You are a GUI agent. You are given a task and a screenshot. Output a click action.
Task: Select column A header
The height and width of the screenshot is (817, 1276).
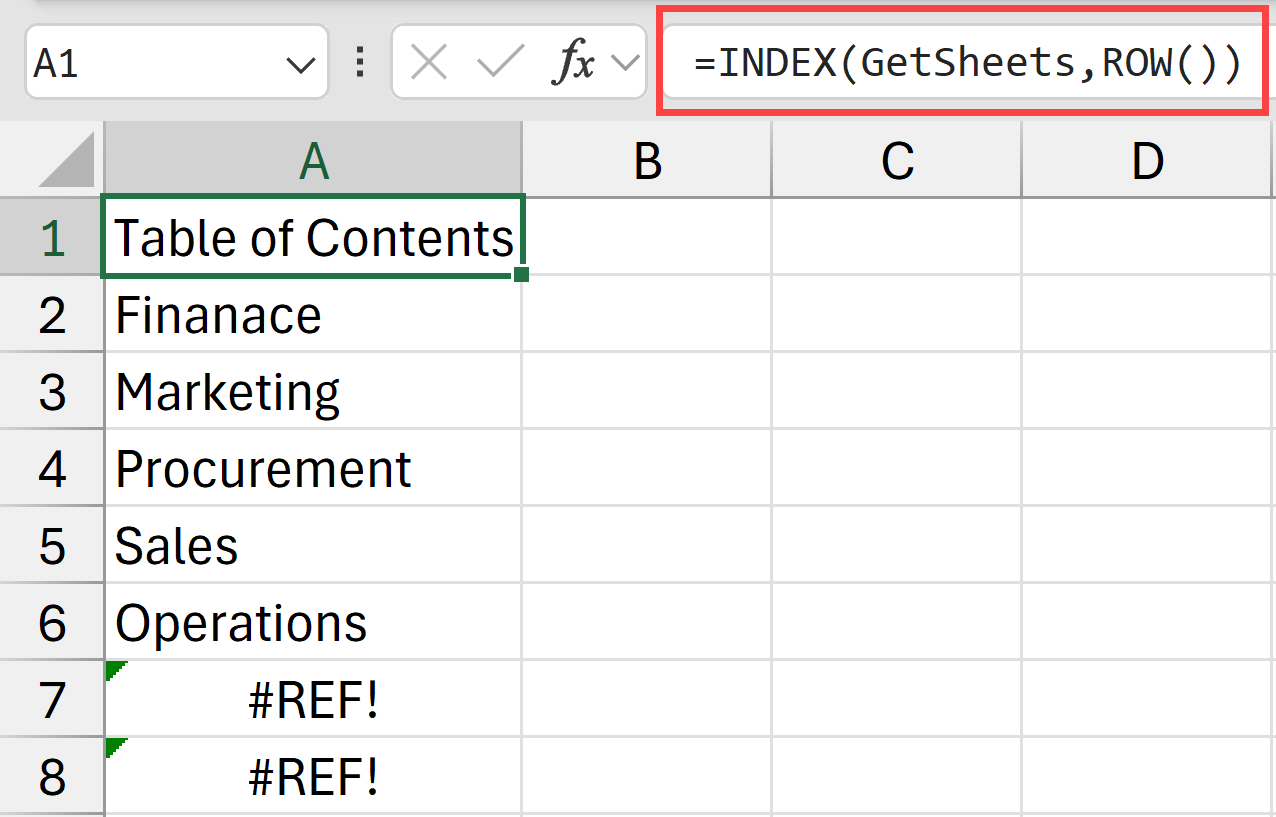pyautogui.click(x=313, y=161)
